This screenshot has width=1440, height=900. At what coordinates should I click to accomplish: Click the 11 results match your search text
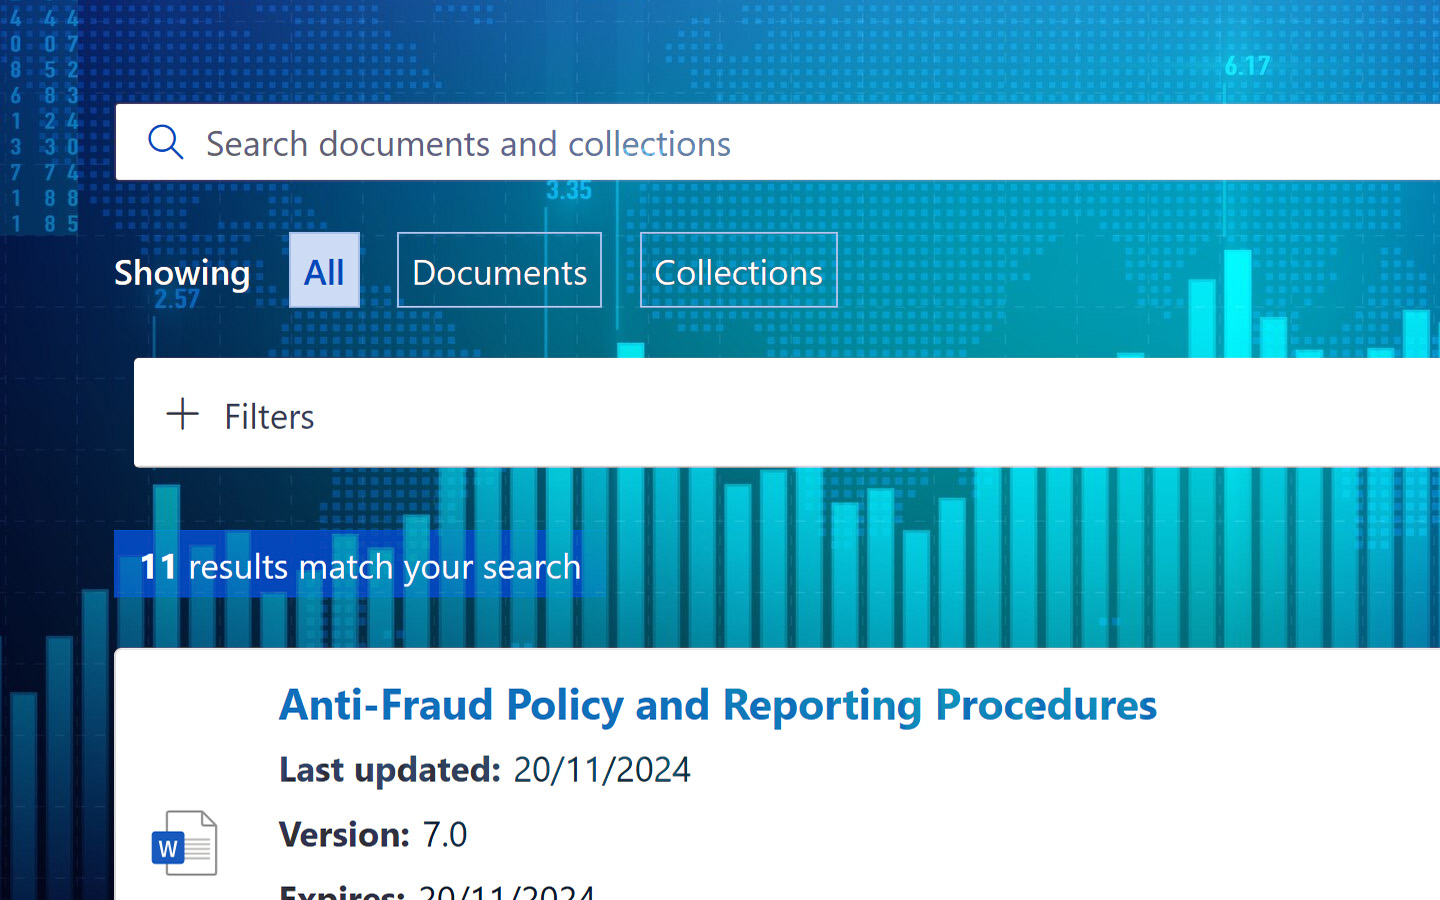(360, 566)
